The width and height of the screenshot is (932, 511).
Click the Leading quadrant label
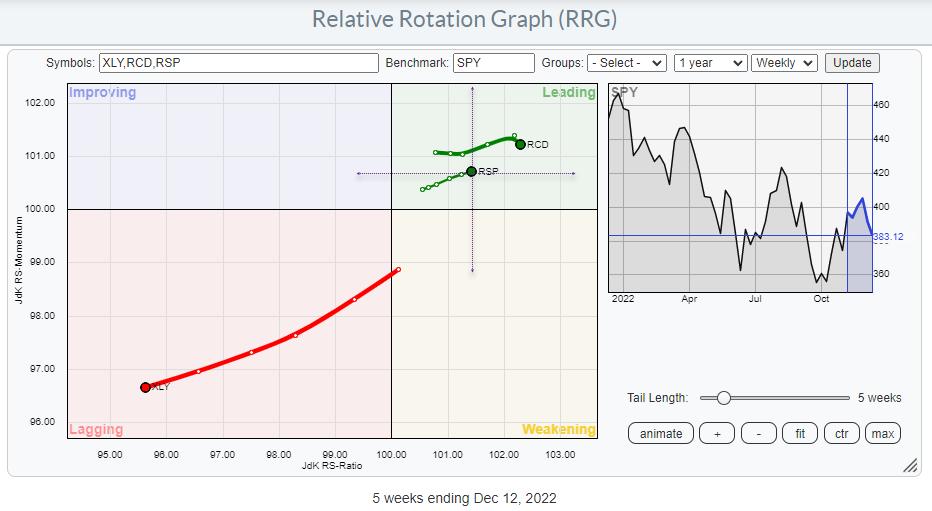(568, 93)
